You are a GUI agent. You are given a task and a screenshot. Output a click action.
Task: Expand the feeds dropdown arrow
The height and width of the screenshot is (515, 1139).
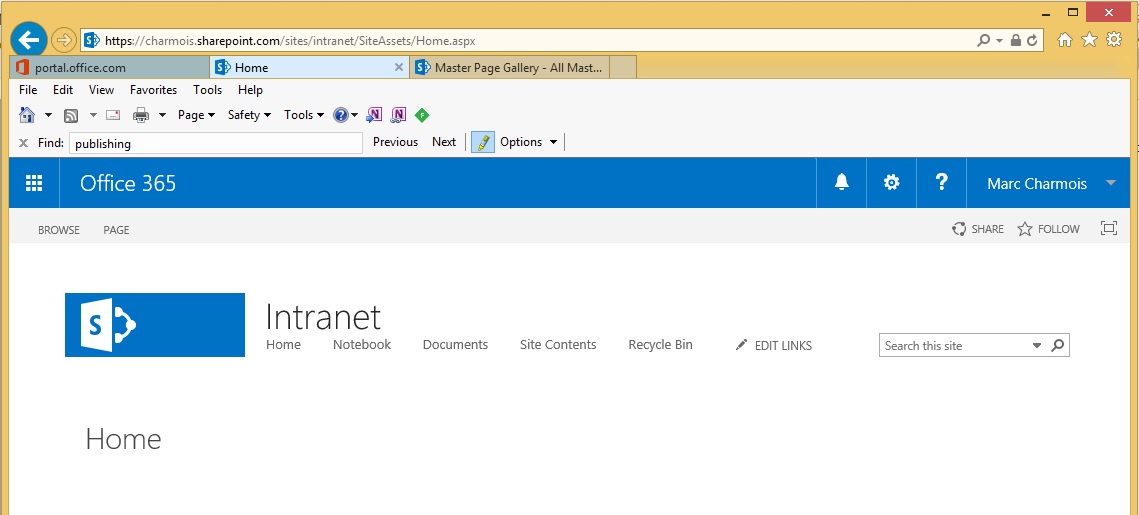[x=93, y=115]
